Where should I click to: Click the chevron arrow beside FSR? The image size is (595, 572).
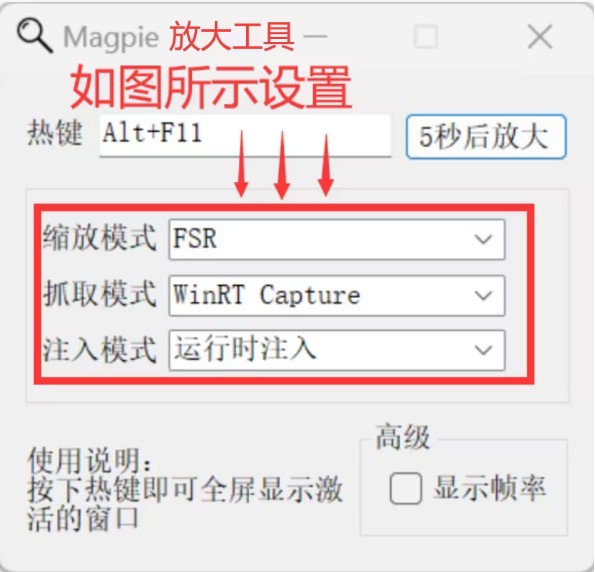click(x=483, y=240)
